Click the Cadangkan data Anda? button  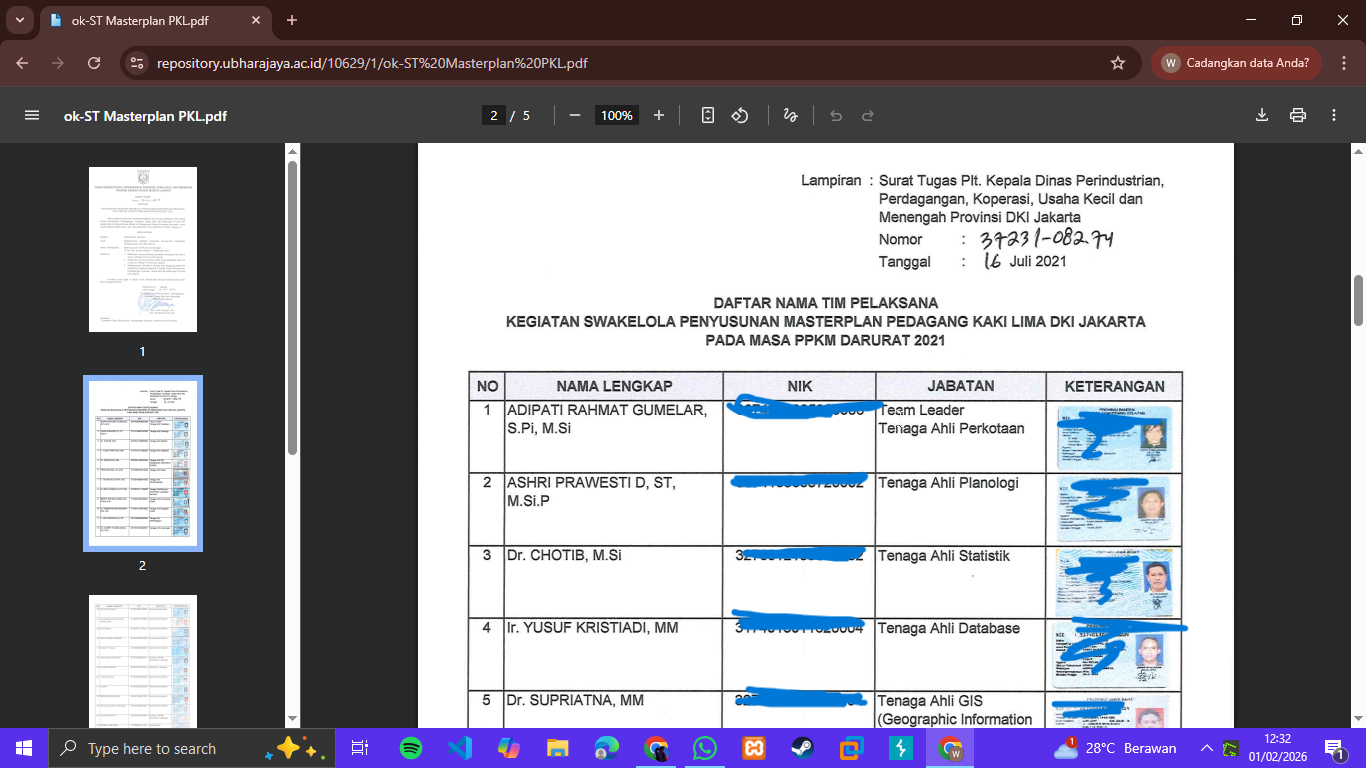(x=1236, y=63)
